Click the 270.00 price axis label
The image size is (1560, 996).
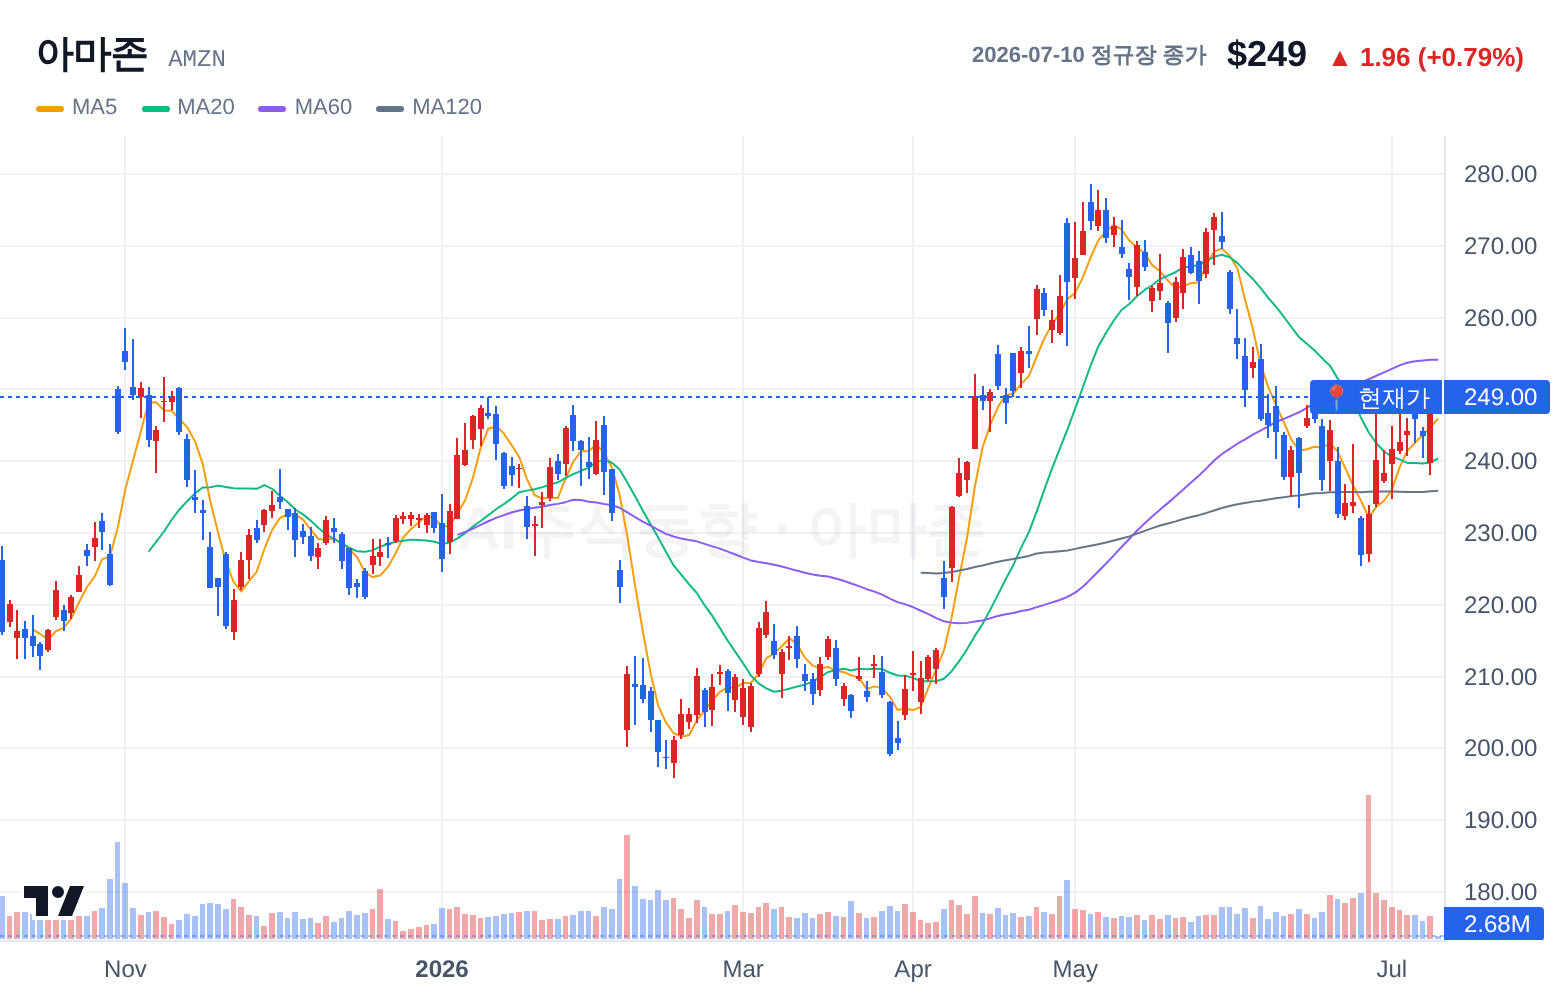pyautogui.click(x=1500, y=246)
